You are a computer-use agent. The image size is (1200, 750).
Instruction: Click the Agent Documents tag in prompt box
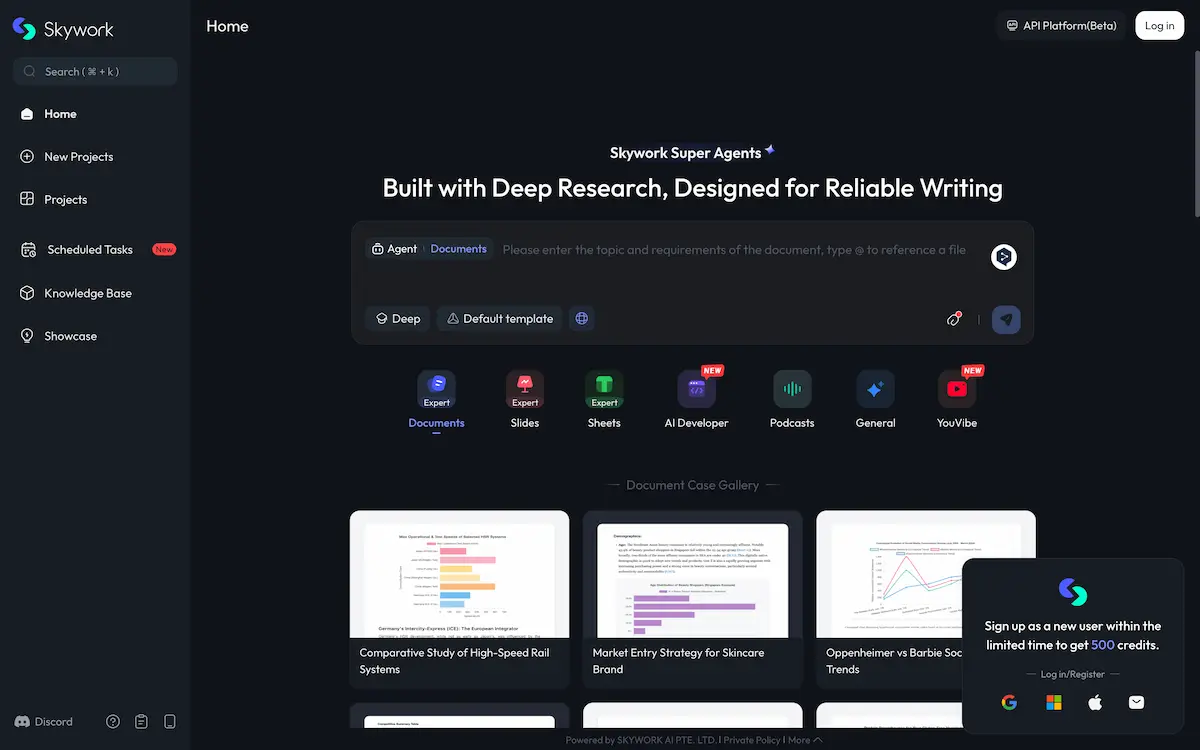coord(429,249)
